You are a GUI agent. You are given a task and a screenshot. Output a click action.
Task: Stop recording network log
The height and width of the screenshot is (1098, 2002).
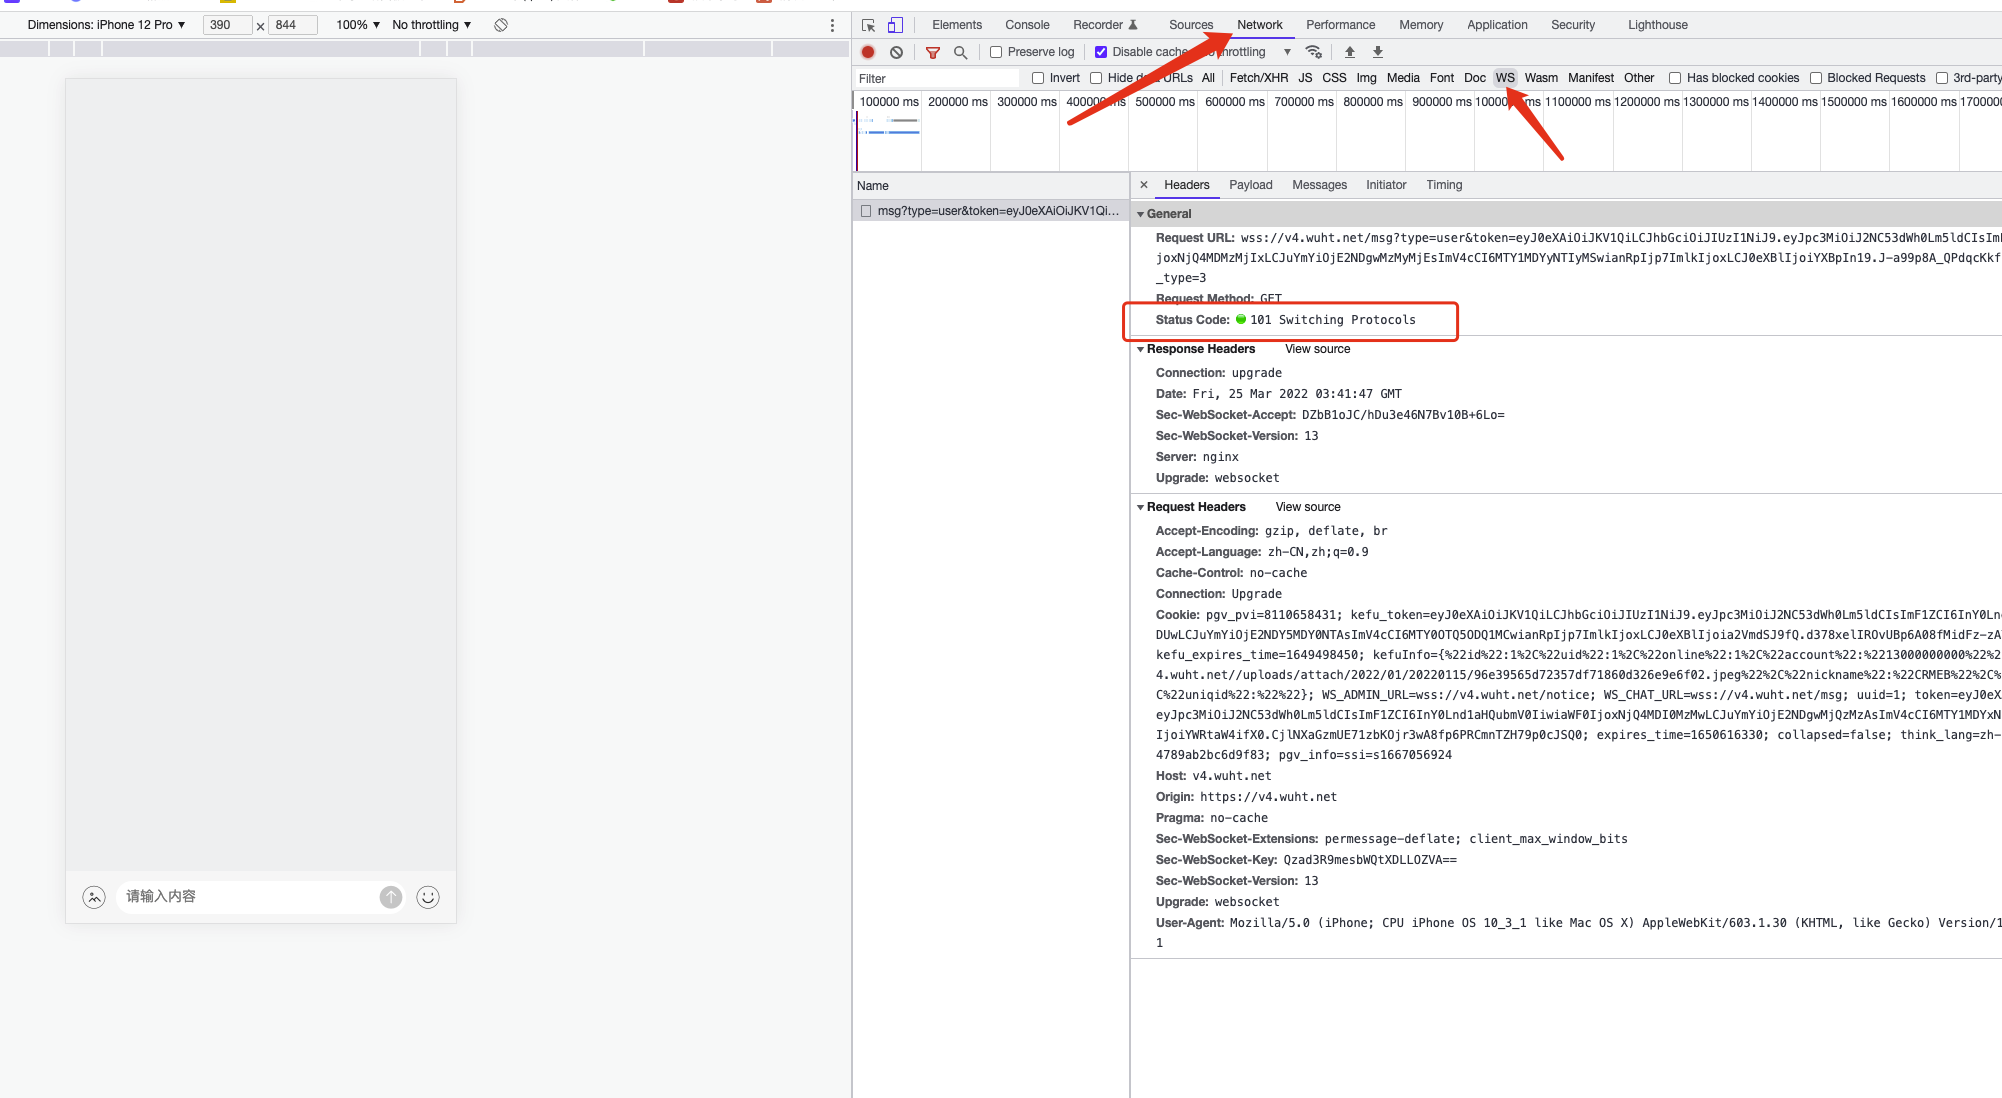click(x=868, y=52)
